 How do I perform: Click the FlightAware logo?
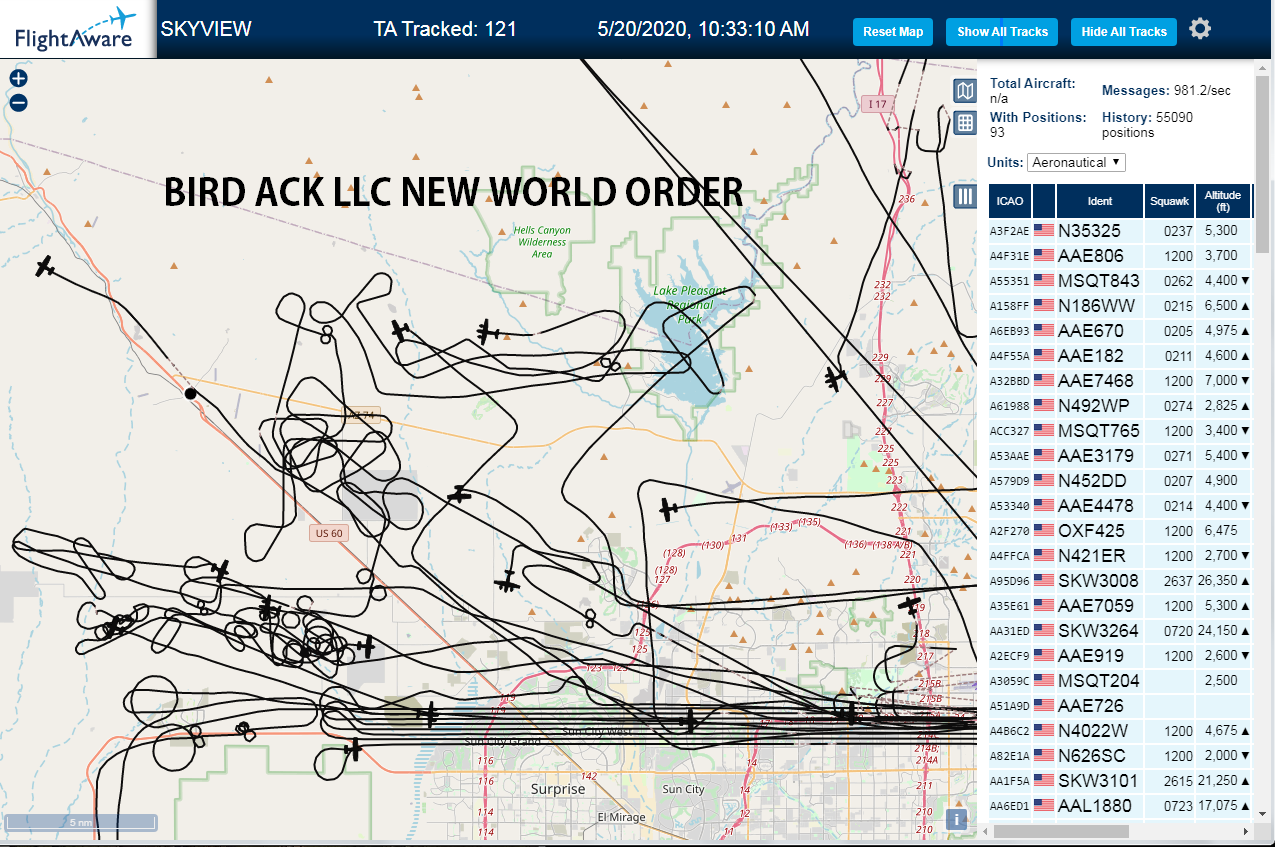point(77,29)
